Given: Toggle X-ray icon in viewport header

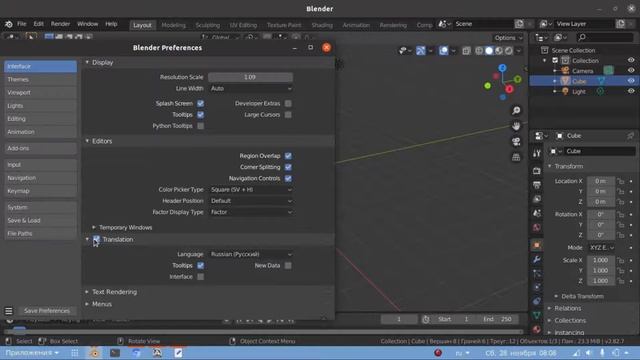Looking at the screenshot, I should click(x=467, y=51).
